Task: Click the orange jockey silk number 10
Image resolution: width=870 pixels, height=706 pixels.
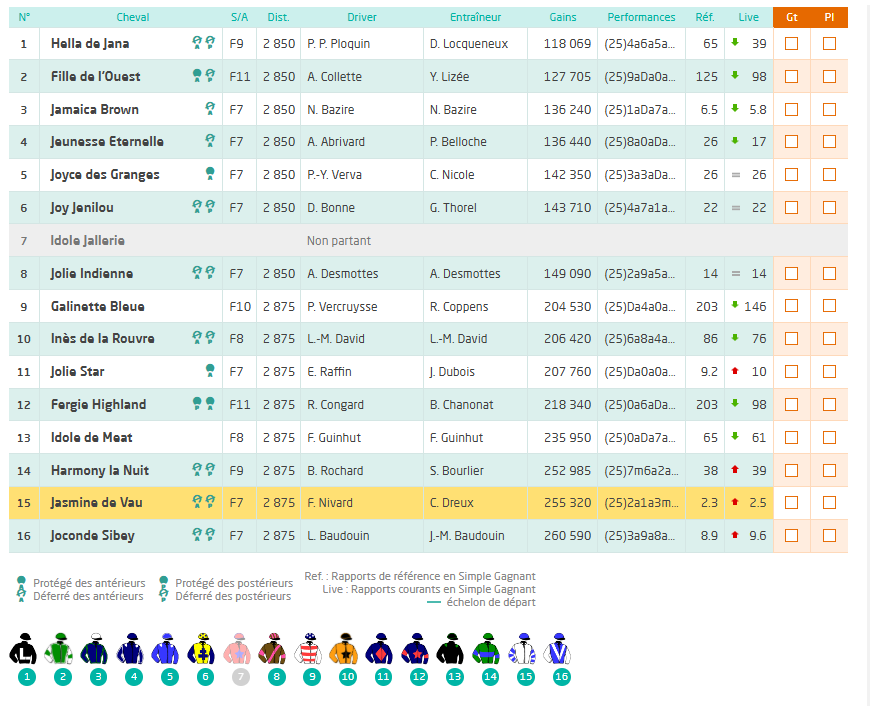Action: (x=347, y=650)
